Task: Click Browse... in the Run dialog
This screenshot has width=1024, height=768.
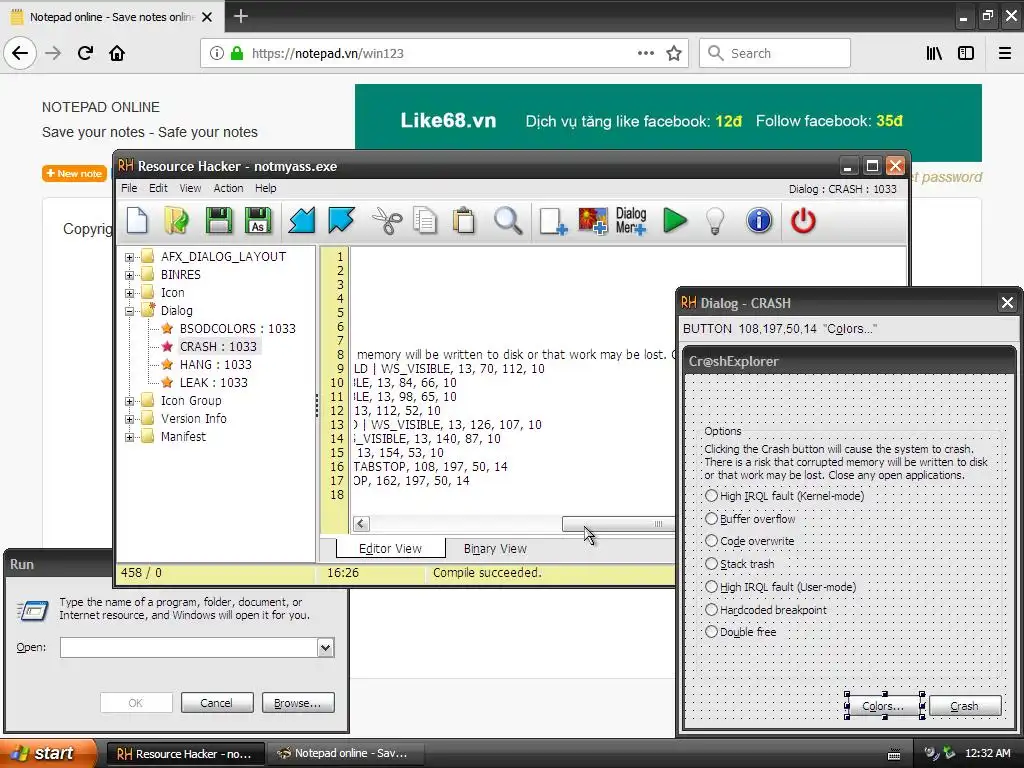Action: pyautogui.click(x=298, y=703)
